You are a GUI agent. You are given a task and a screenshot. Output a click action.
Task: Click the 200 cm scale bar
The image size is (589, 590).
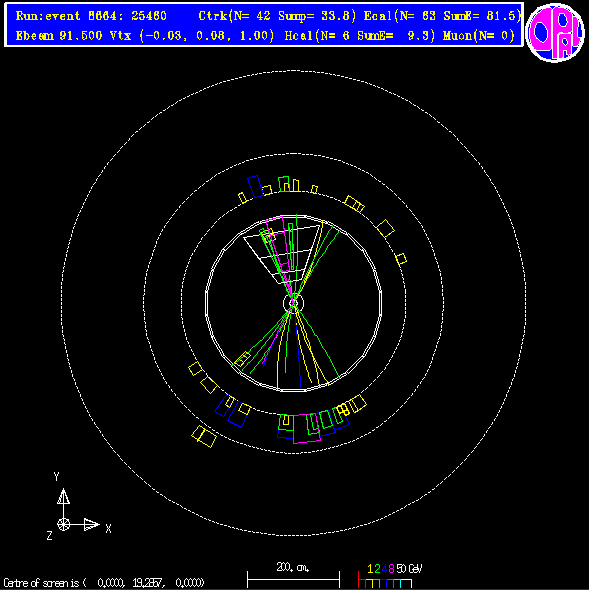[x=294, y=579]
